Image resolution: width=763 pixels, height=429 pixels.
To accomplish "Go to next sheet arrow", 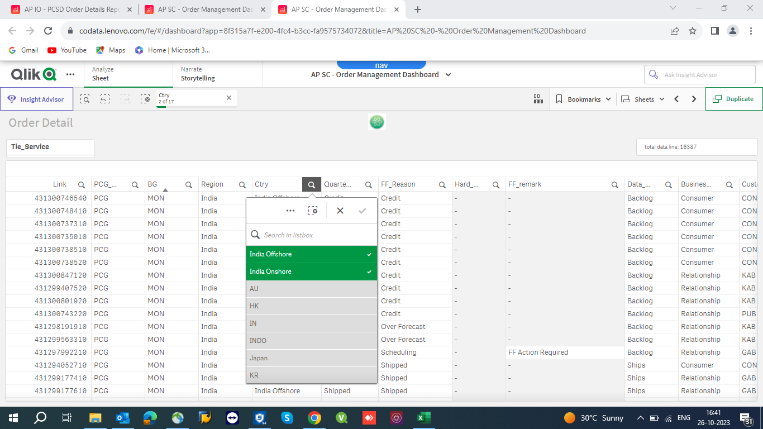I will point(695,99).
